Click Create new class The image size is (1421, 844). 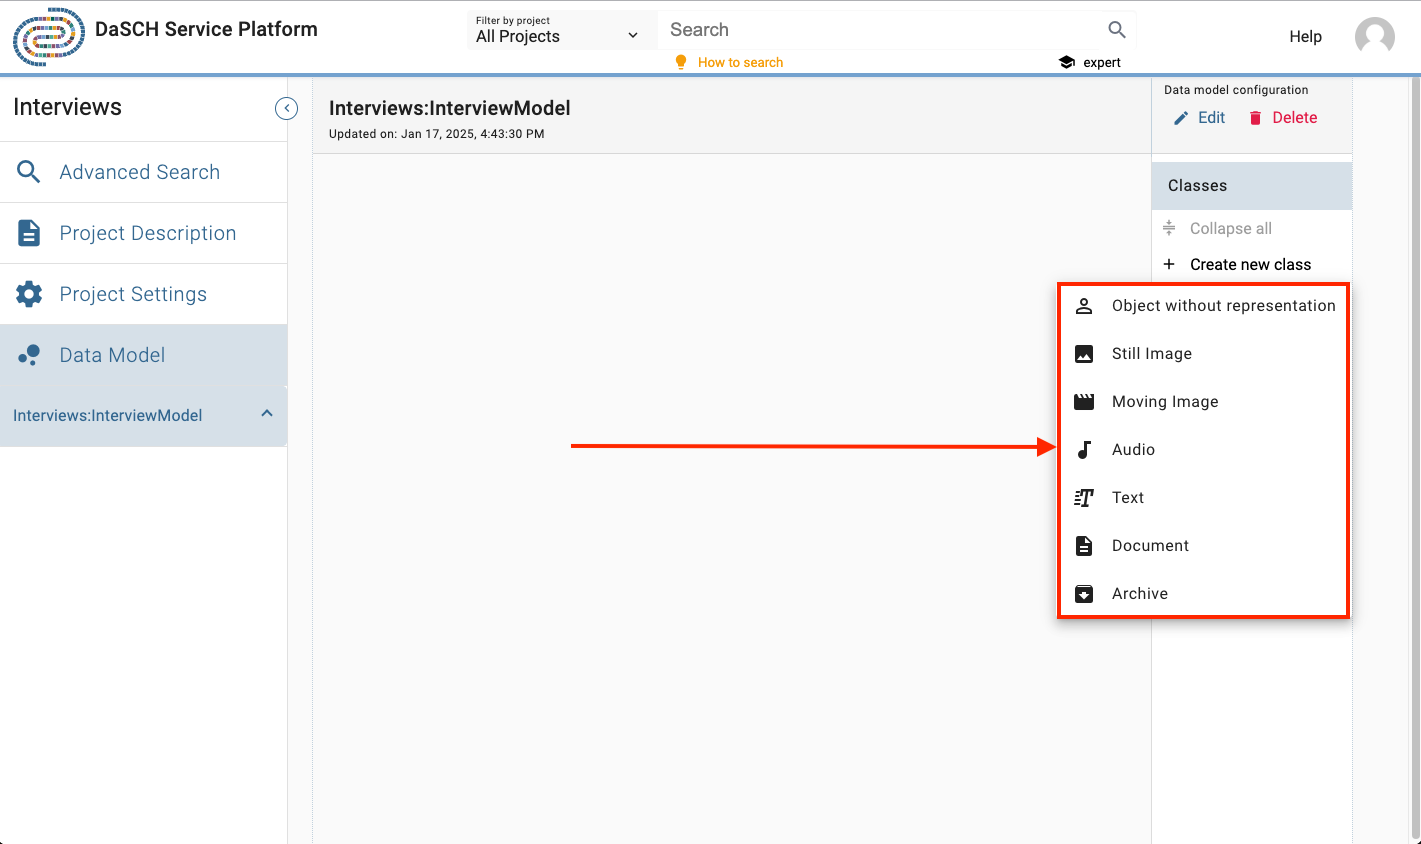[x=1249, y=265]
